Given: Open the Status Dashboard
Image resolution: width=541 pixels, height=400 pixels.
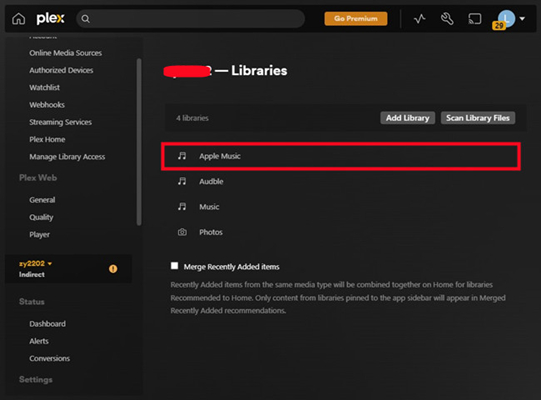Looking at the screenshot, I should [48, 324].
